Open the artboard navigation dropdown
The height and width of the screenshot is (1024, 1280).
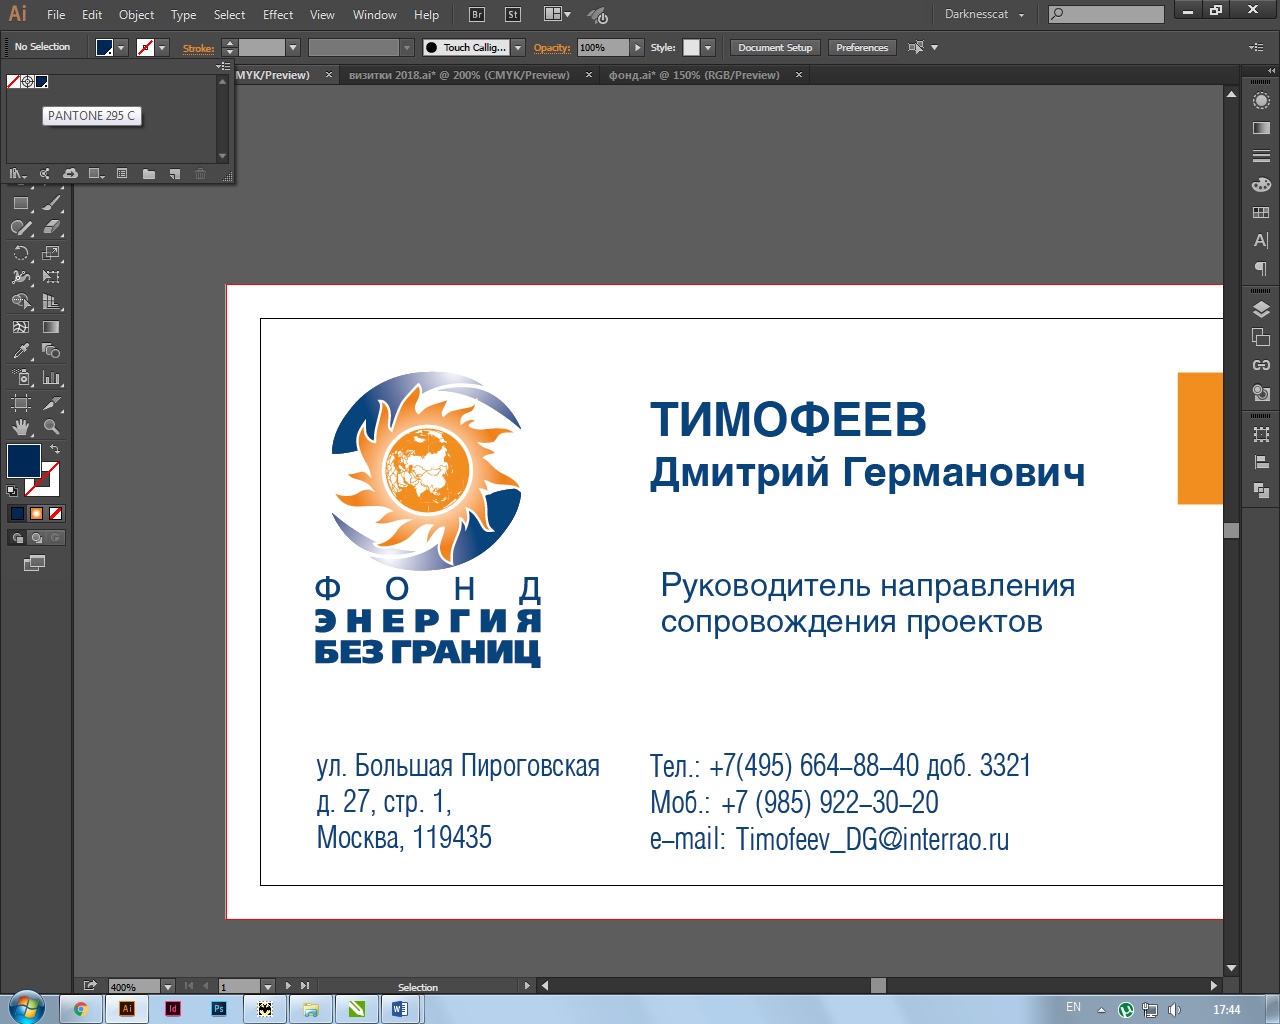click(268, 987)
